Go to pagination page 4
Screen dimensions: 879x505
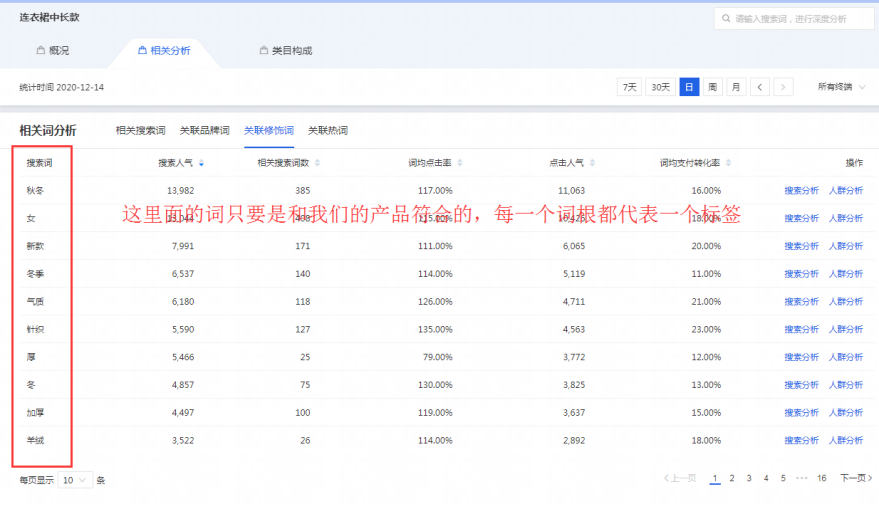766,478
